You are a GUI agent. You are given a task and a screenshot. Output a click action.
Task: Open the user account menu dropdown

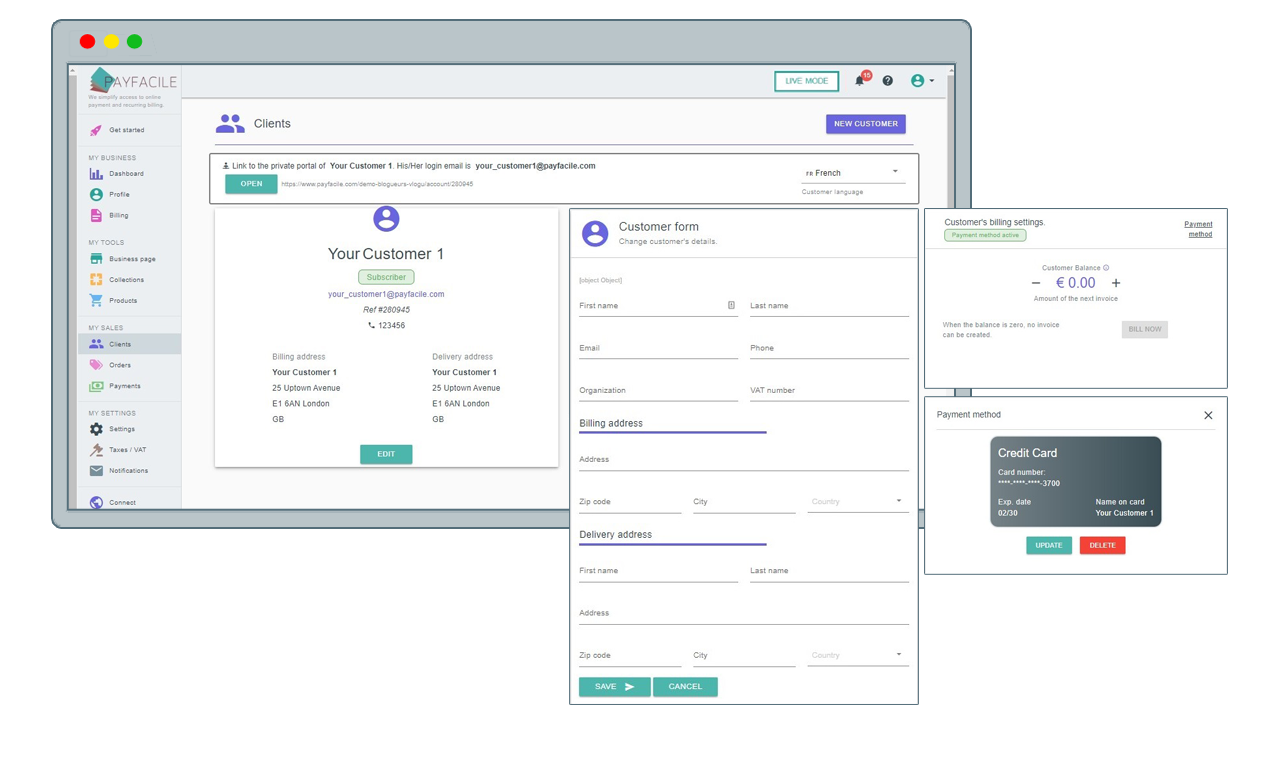coord(922,81)
